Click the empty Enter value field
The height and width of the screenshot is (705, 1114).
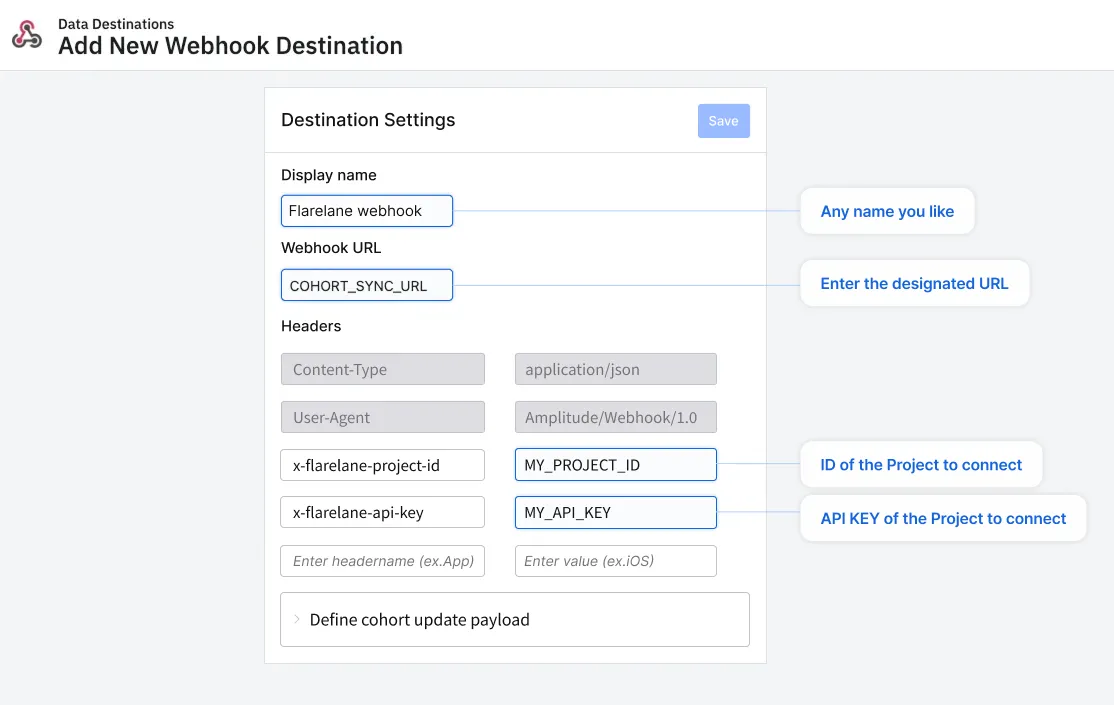pyautogui.click(x=615, y=561)
